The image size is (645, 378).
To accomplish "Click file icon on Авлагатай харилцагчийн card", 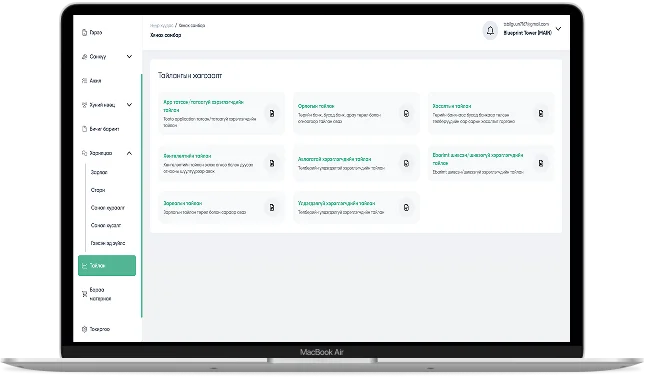I will click(x=406, y=163).
